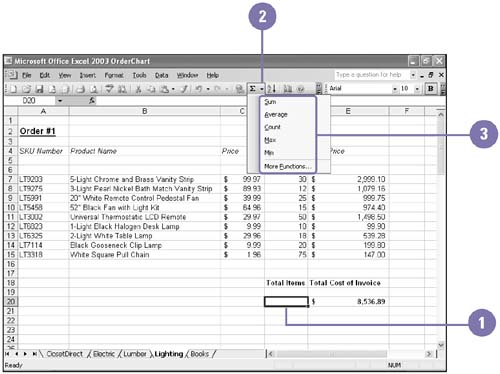500x374 pixels.
Task: Open the Tools menu
Action: click(x=139, y=75)
